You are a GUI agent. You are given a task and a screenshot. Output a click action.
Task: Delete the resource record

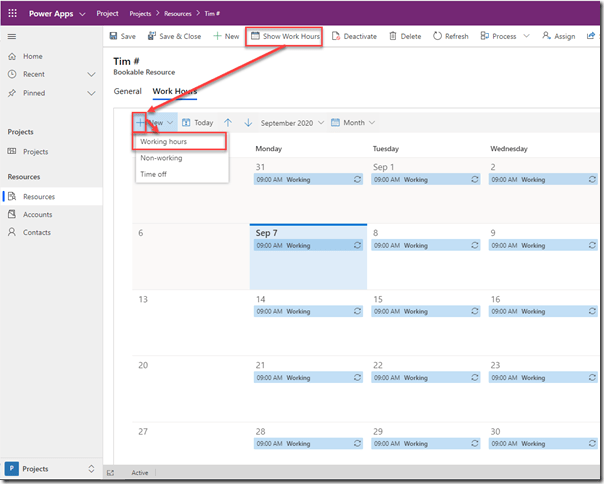[x=405, y=36]
